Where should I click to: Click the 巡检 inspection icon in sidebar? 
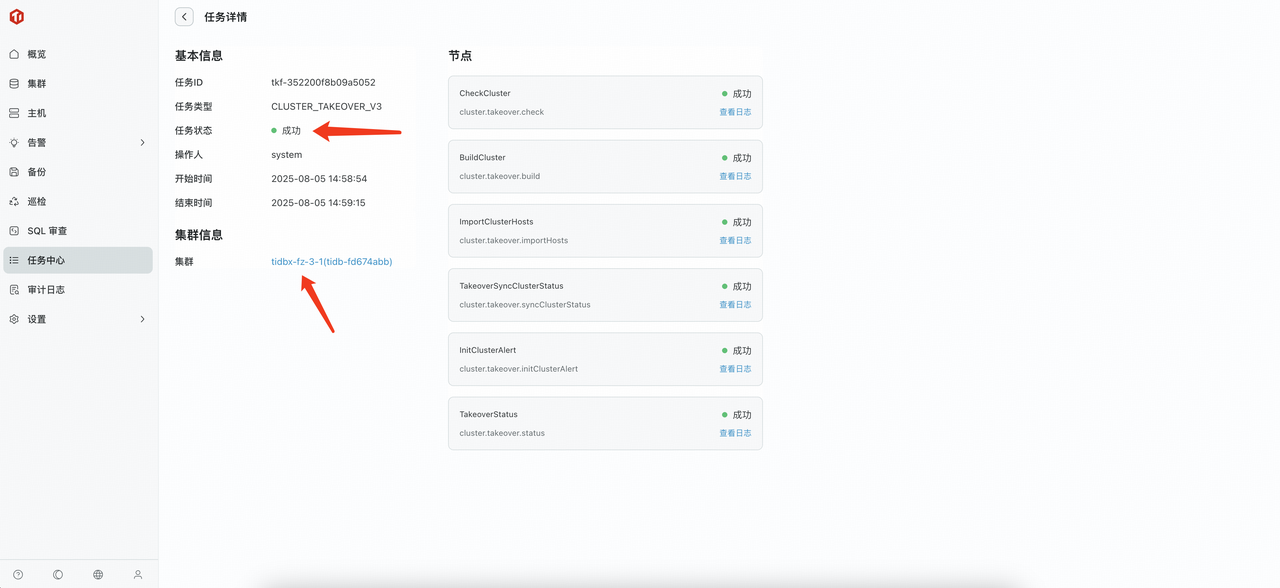pyautogui.click(x=14, y=201)
